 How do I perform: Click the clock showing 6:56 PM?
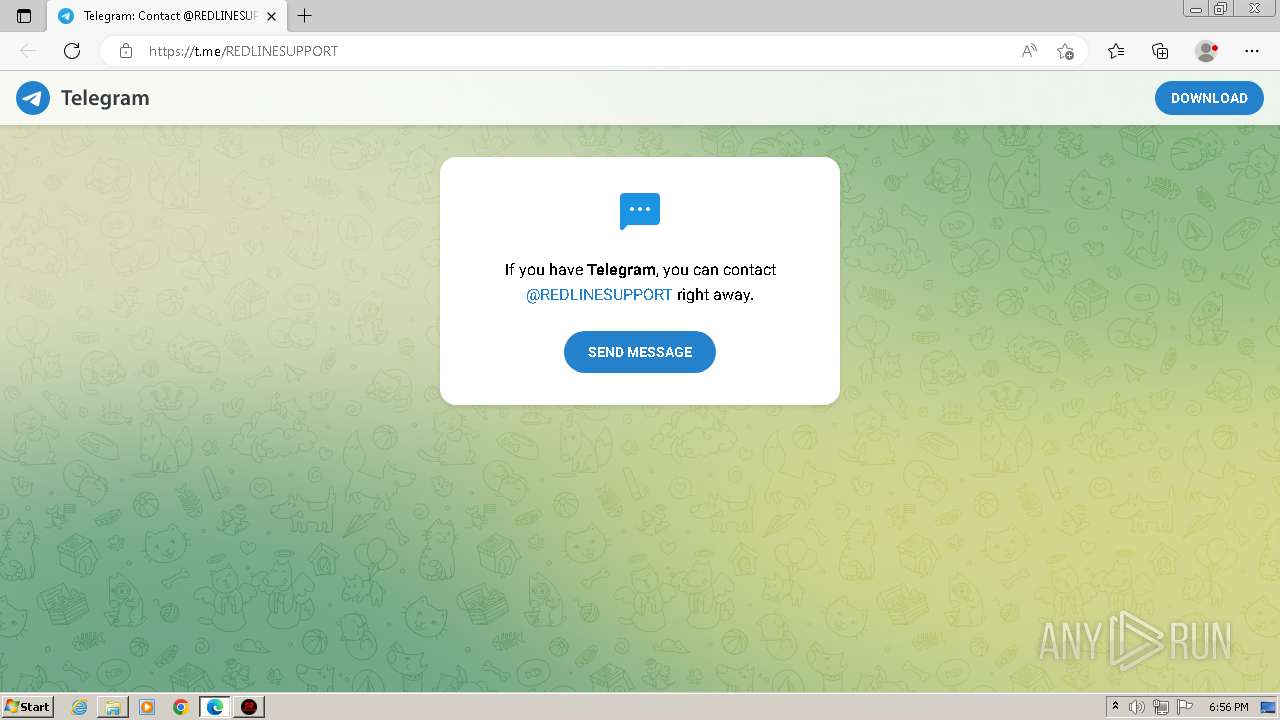pyautogui.click(x=1228, y=707)
